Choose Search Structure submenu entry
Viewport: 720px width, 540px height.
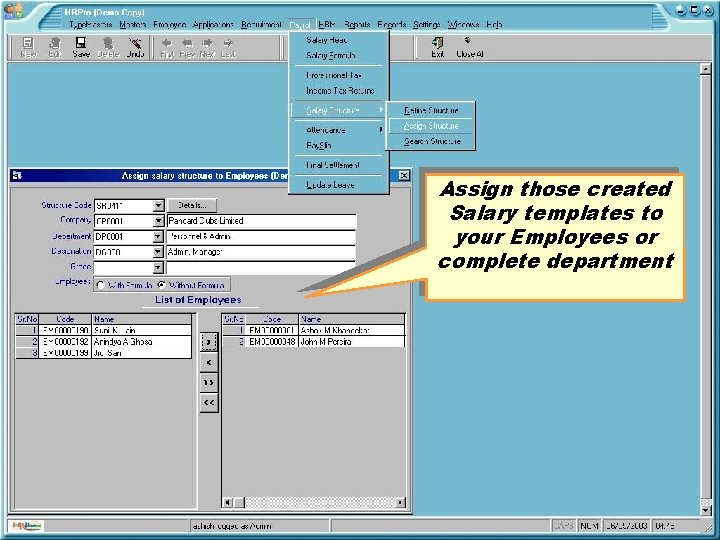(x=431, y=141)
